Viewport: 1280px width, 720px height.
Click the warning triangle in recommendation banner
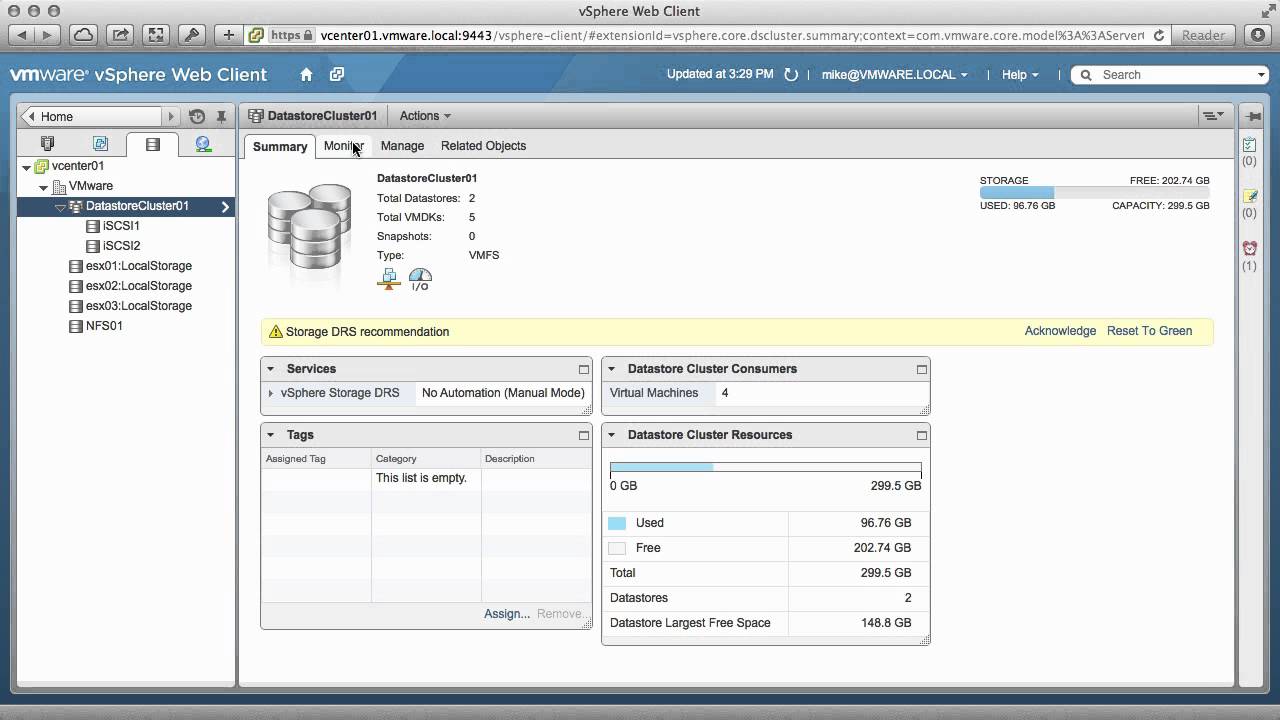276,332
